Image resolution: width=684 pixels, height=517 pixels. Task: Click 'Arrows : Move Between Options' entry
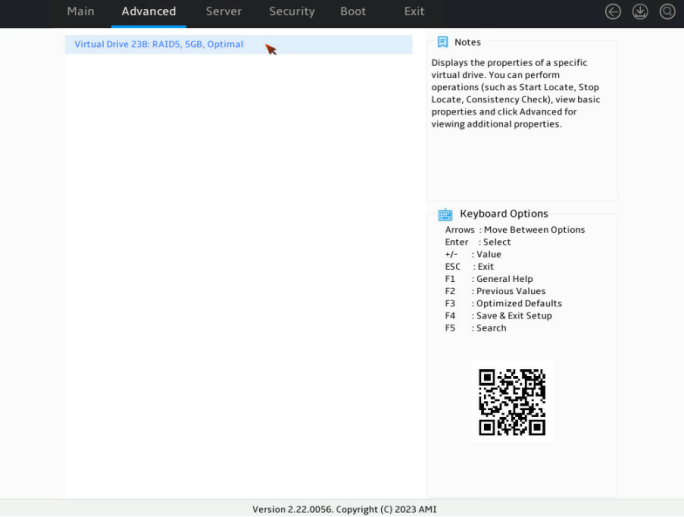[x=515, y=230]
